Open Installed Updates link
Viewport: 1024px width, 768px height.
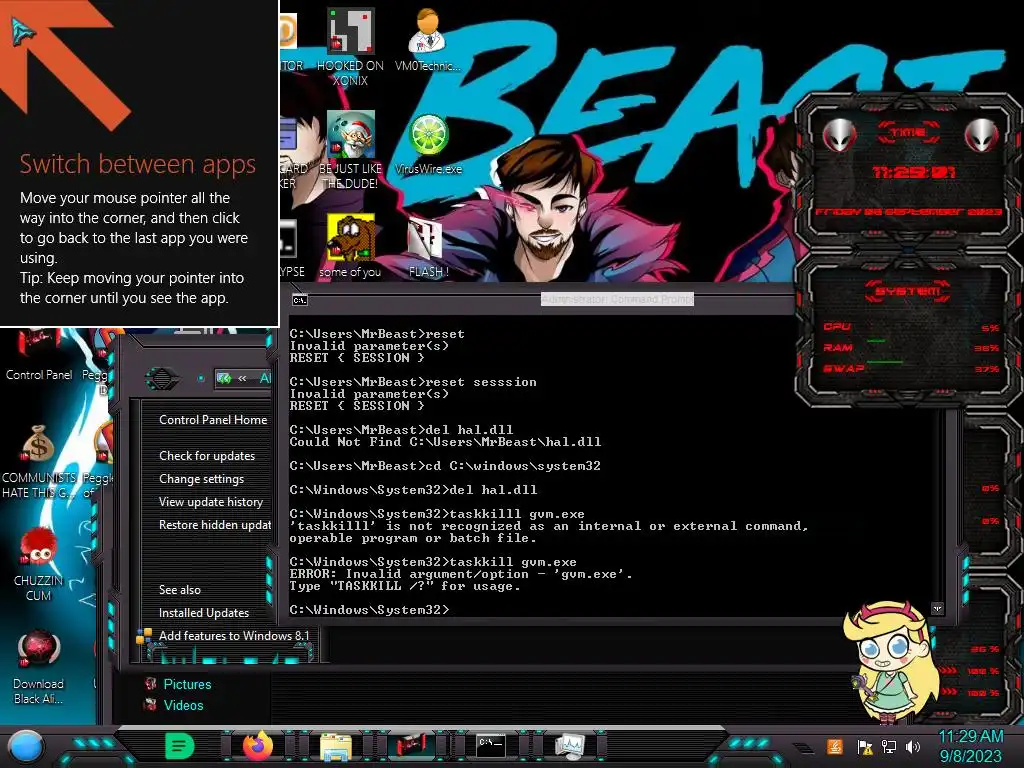pyautogui.click(x=204, y=613)
